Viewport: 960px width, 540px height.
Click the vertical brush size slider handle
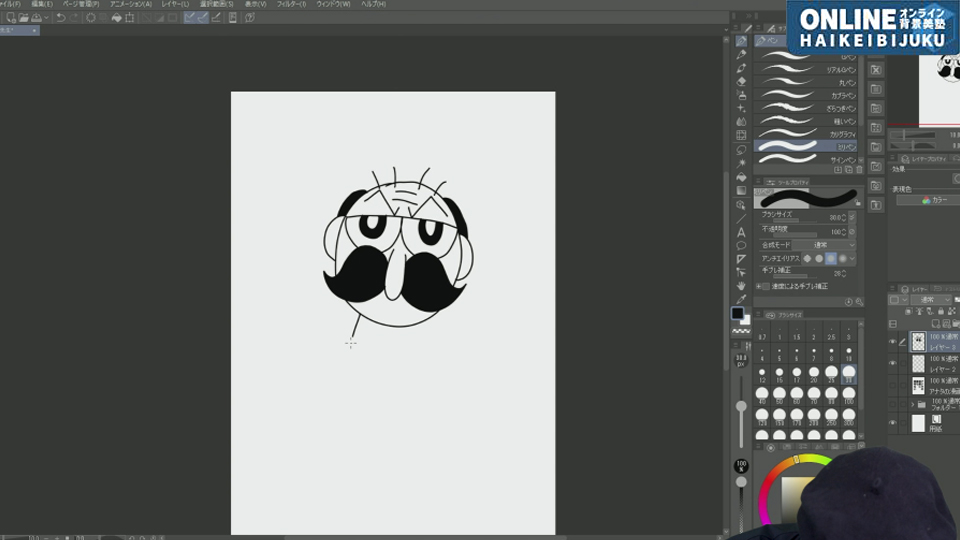(741, 406)
